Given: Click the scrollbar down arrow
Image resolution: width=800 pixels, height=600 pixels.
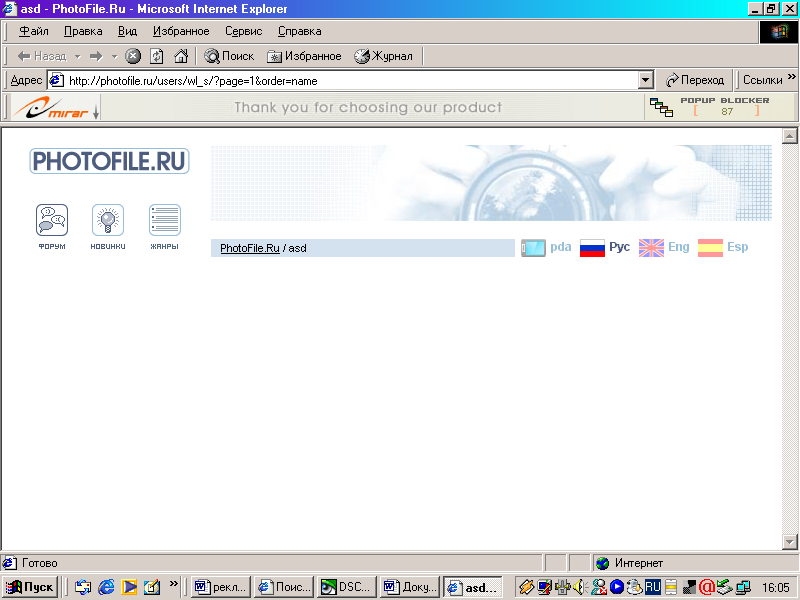Looking at the screenshot, I should pyautogui.click(x=789, y=541).
